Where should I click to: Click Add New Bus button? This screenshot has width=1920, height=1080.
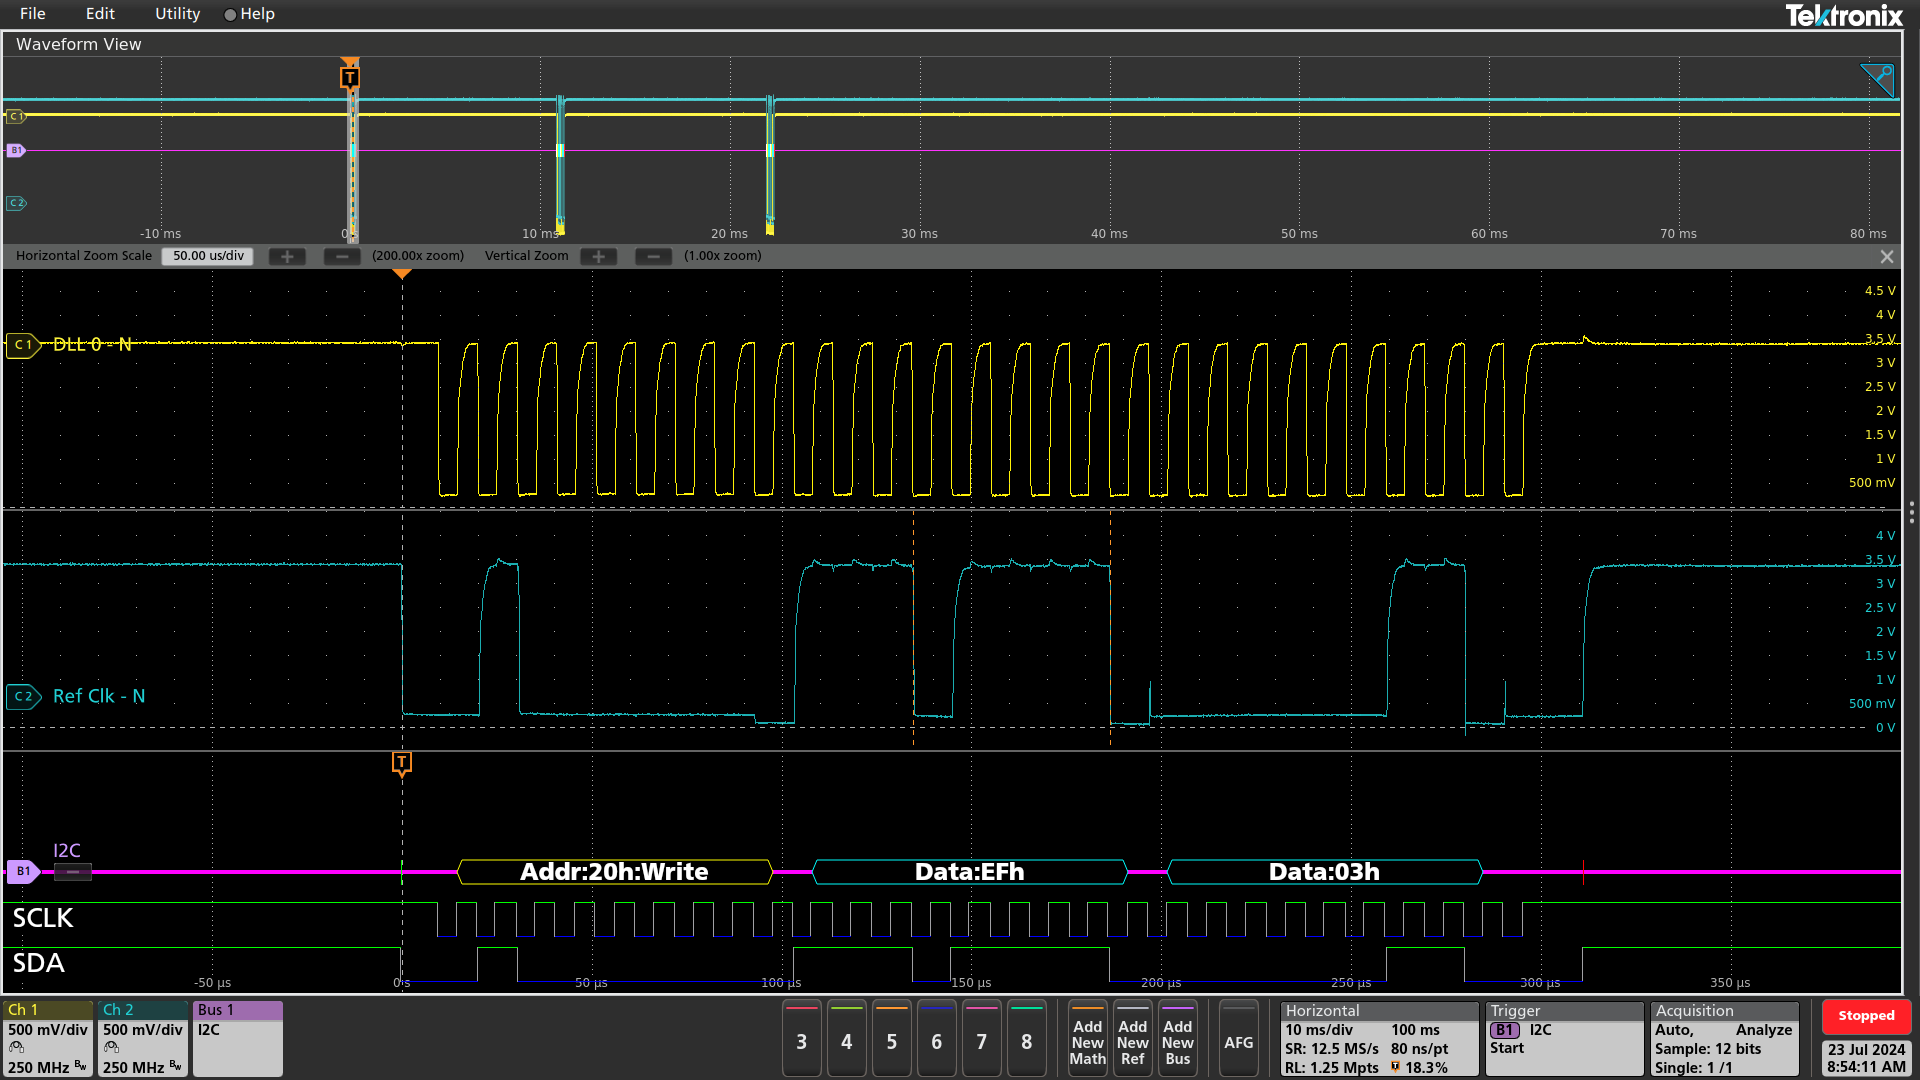[x=1178, y=1040]
